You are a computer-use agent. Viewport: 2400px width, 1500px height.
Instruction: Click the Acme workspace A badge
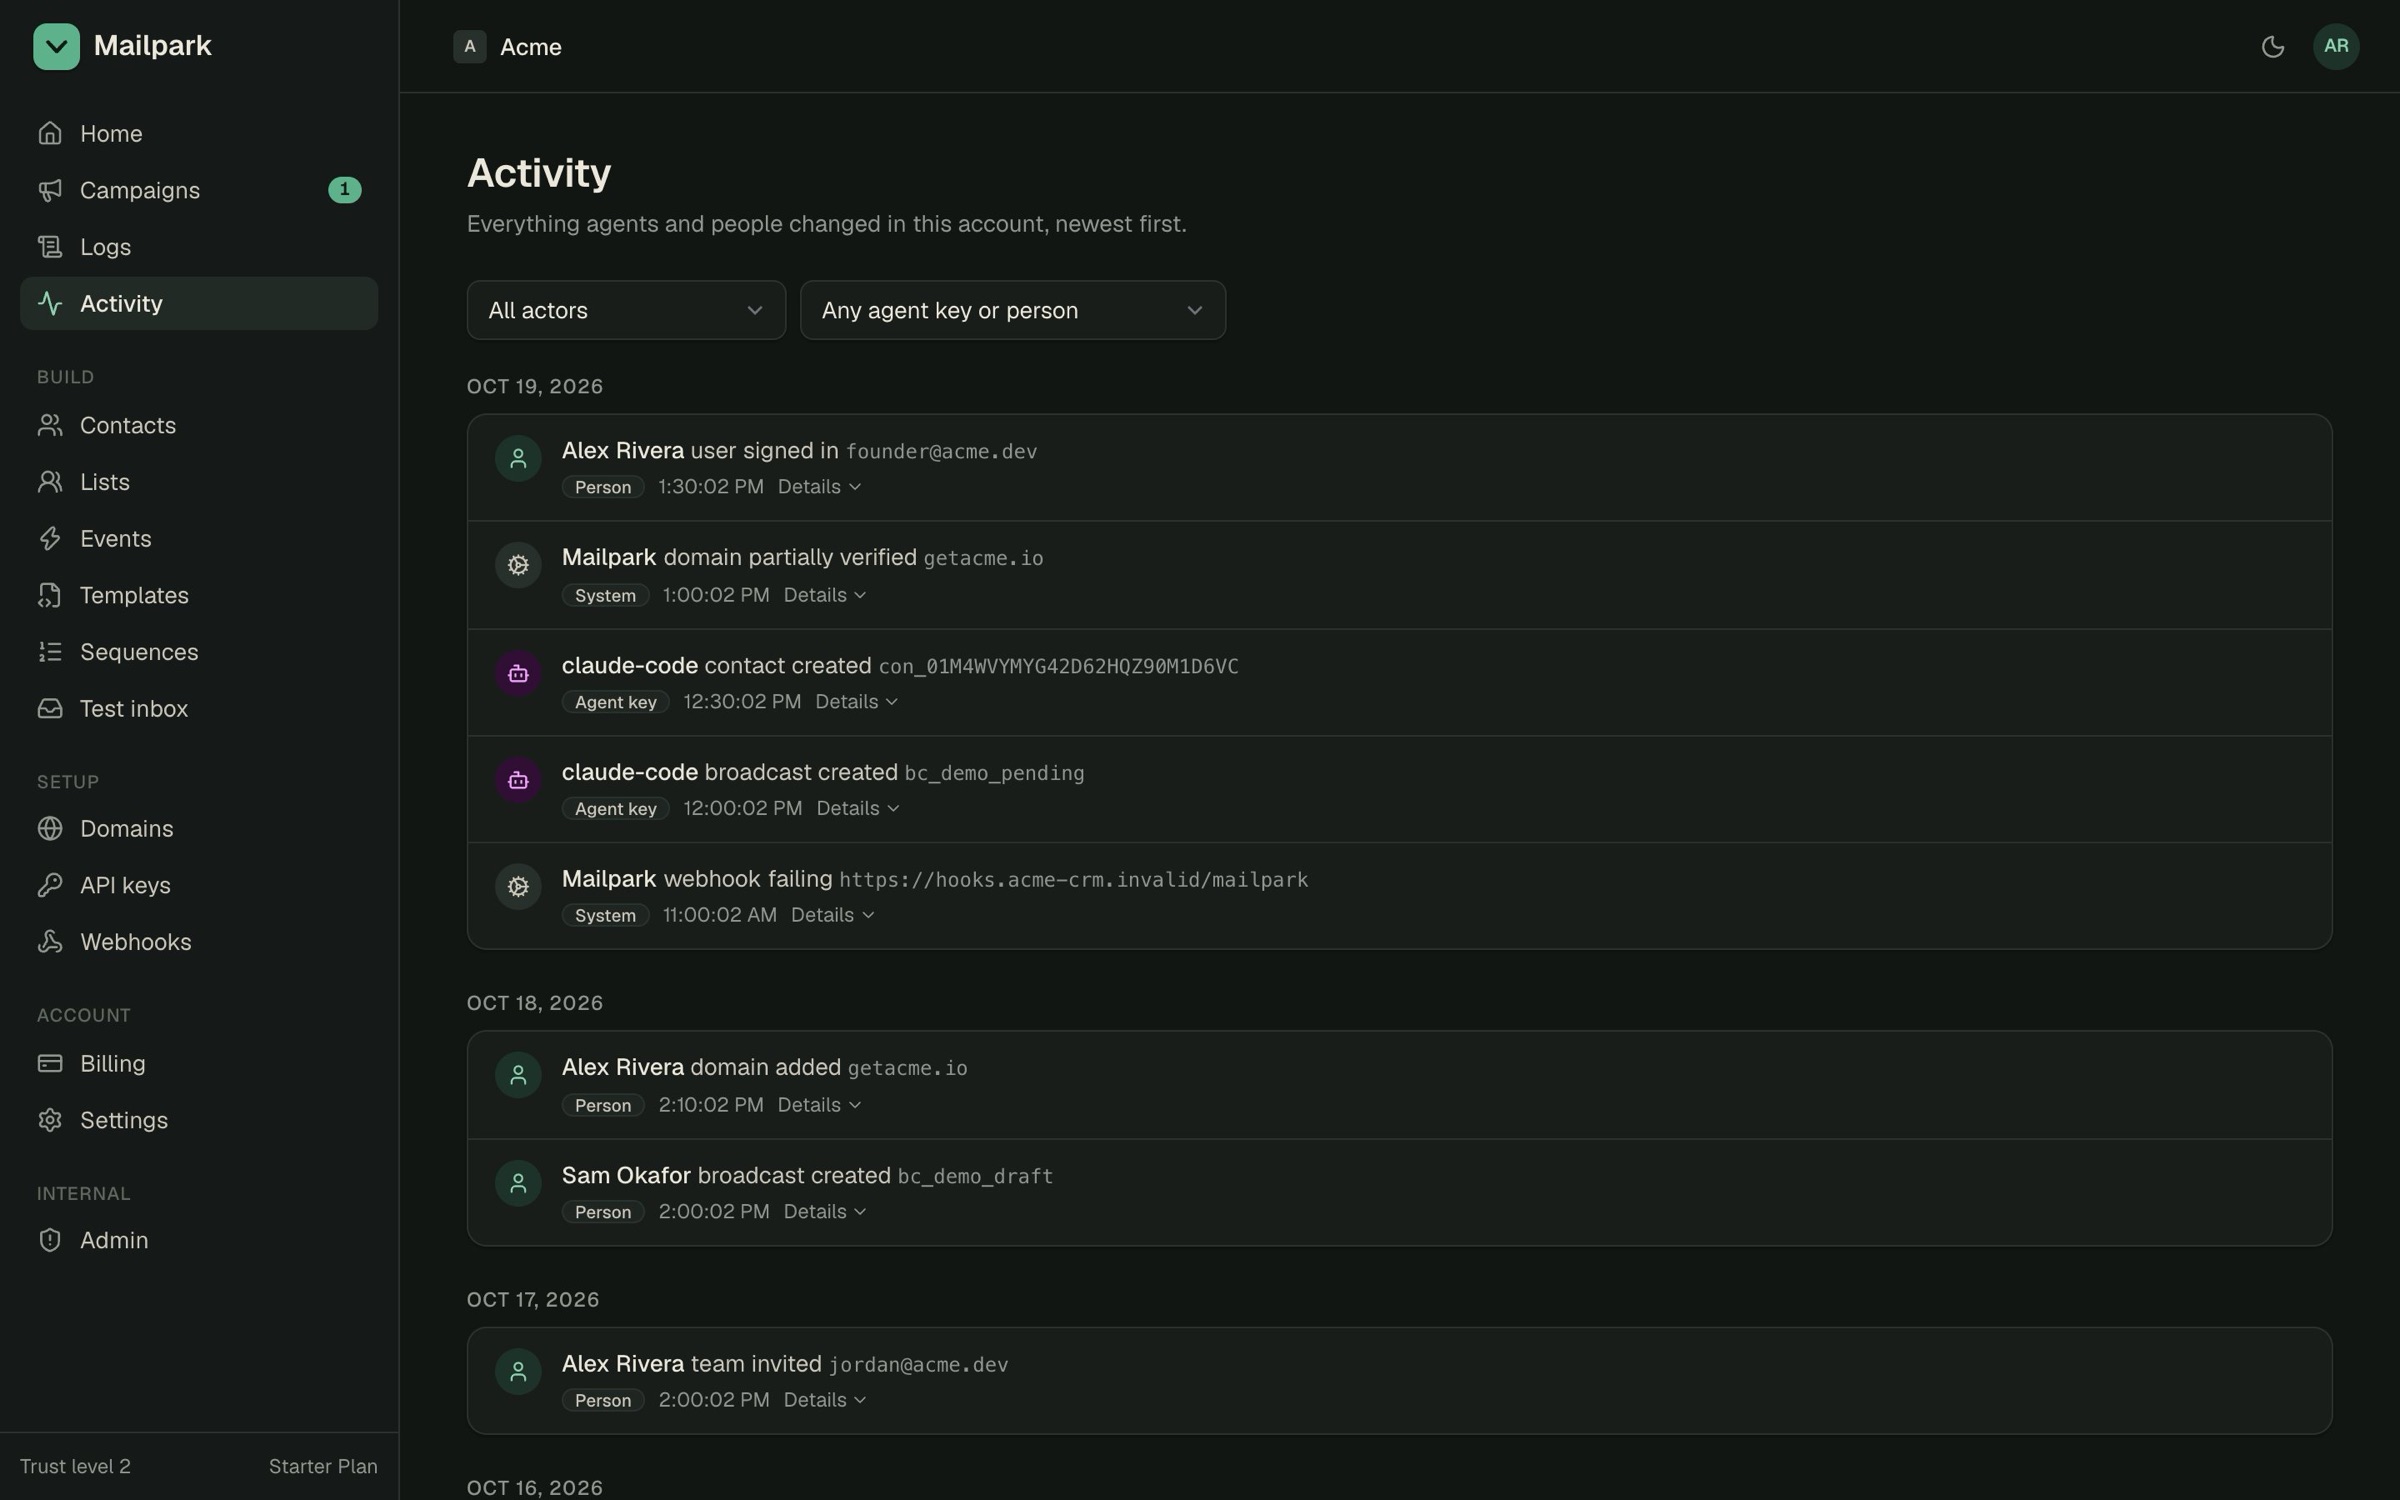469,46
